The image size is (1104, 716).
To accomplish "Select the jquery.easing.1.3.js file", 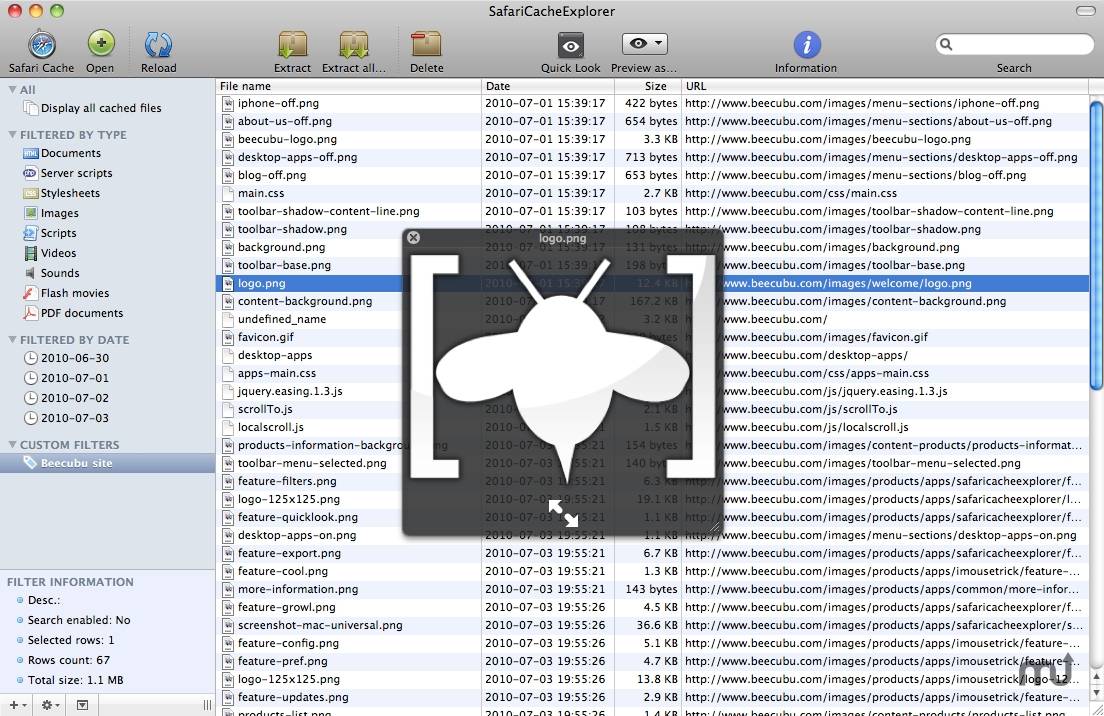I will coord(290,391).
